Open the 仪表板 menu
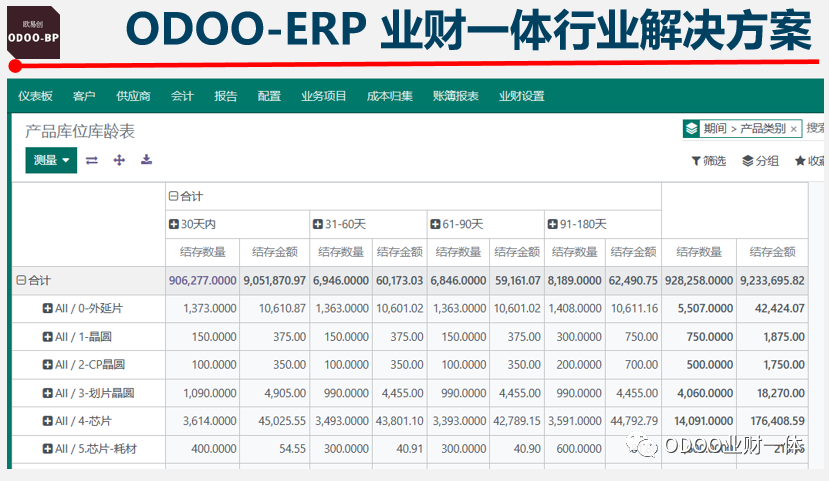Viewport: 829px width, 481px height. click(35, 96)
